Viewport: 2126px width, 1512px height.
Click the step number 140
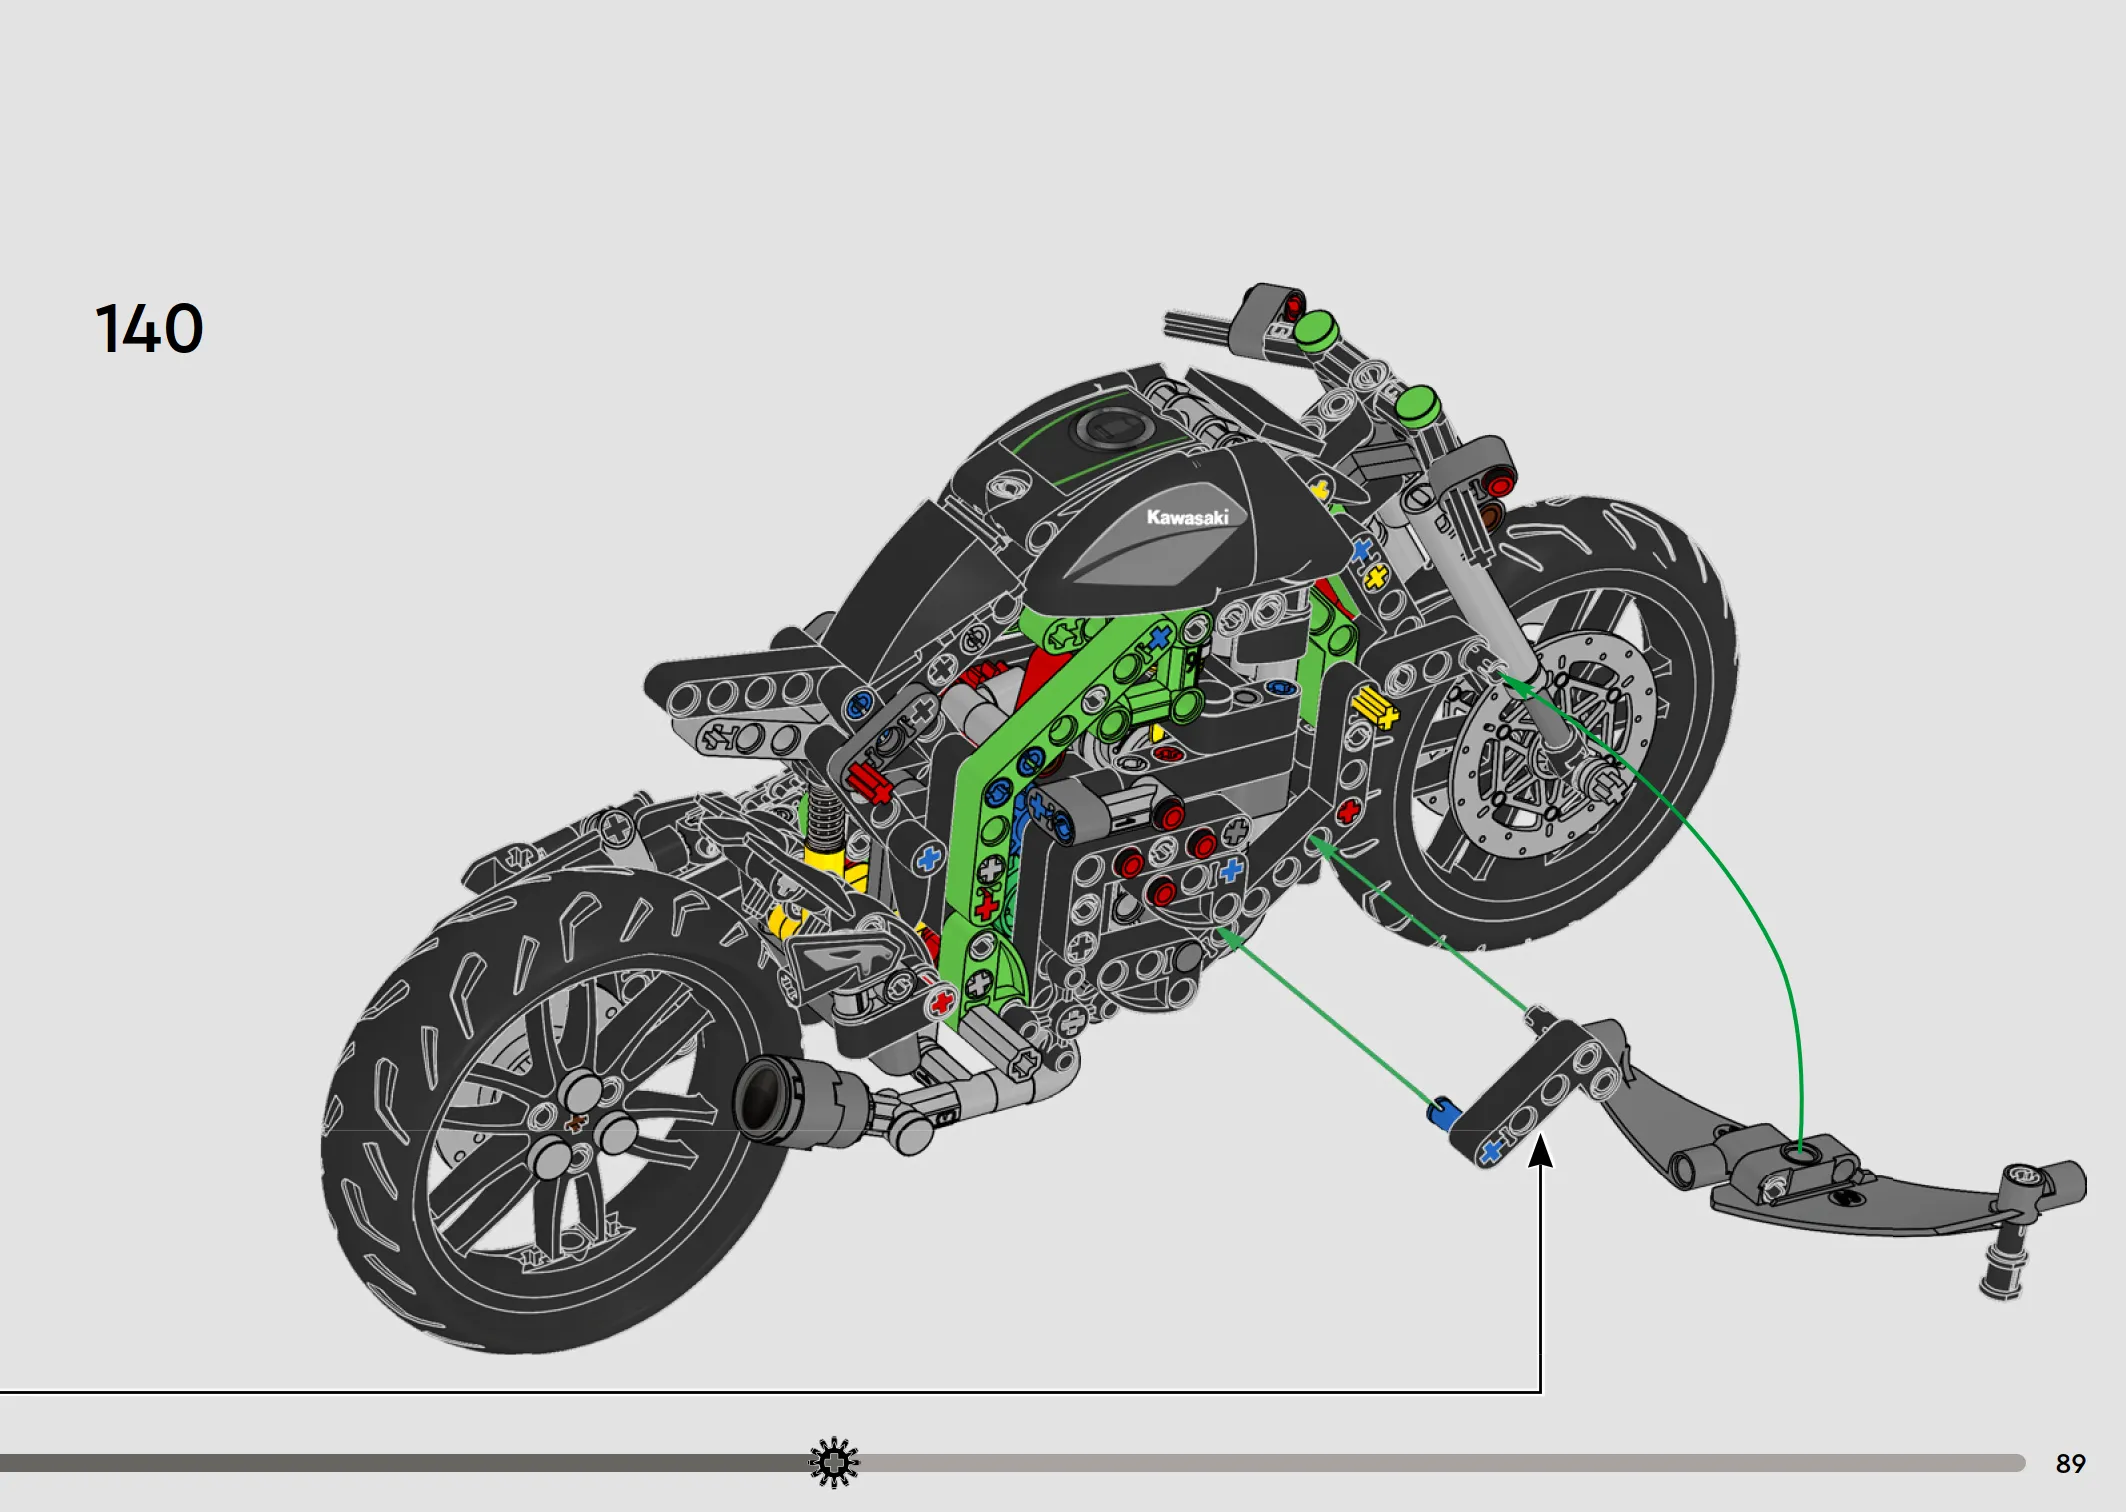[x=149, y=329]
